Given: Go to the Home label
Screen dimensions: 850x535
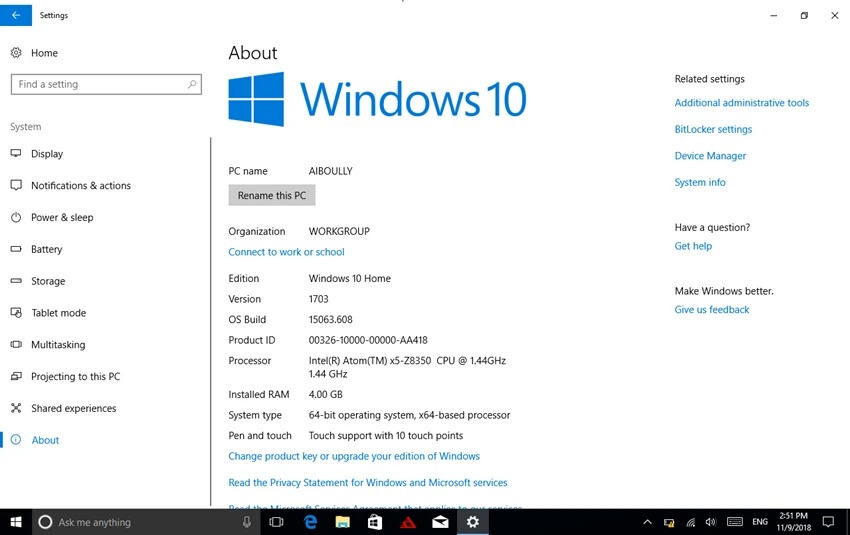Looking at the screenshot, I should [x=44, y=53].
